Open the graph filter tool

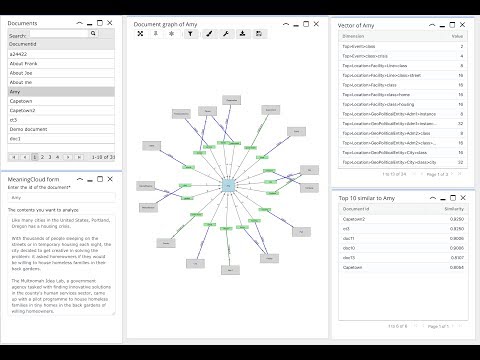tap(190, 34)
